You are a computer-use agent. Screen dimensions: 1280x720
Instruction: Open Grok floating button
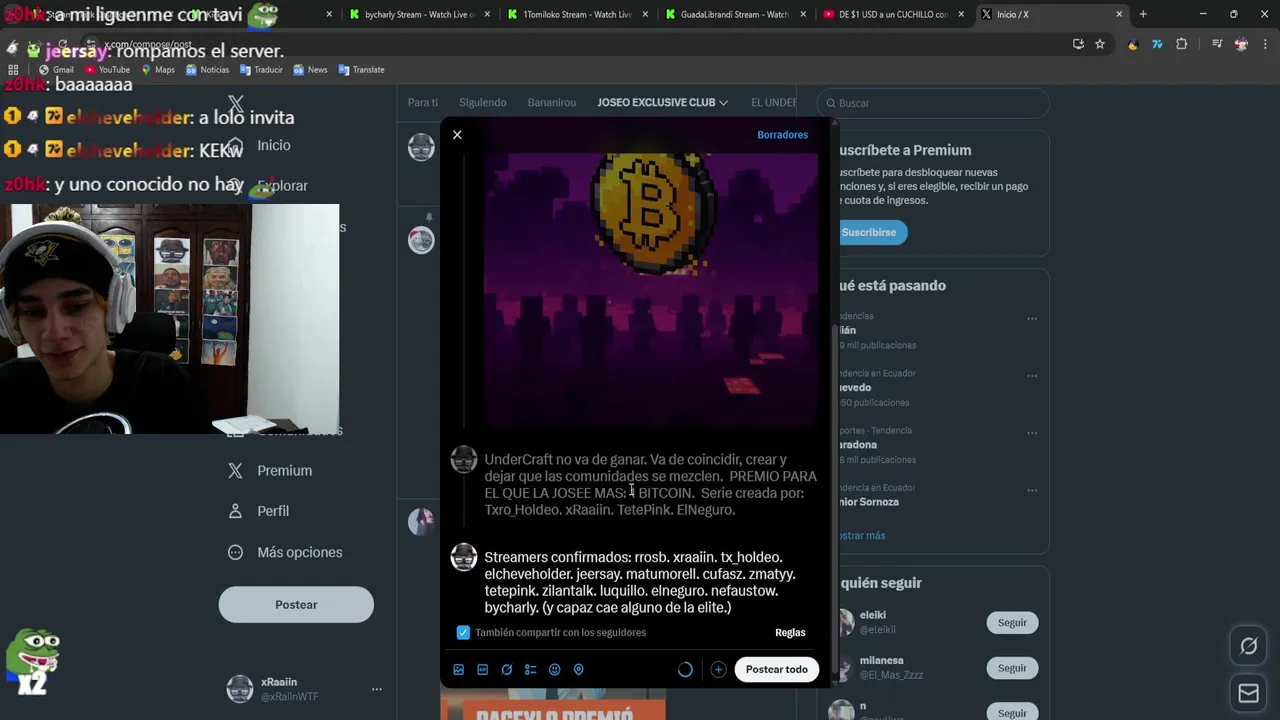click(1248, 646)
